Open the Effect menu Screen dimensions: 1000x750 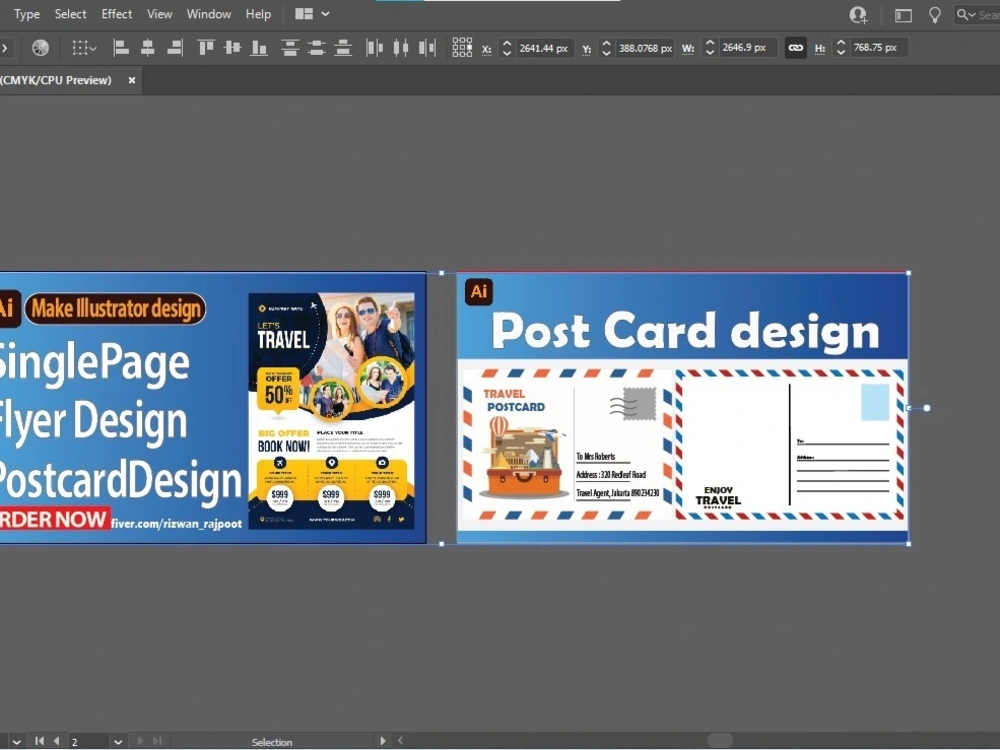point(116,14)
